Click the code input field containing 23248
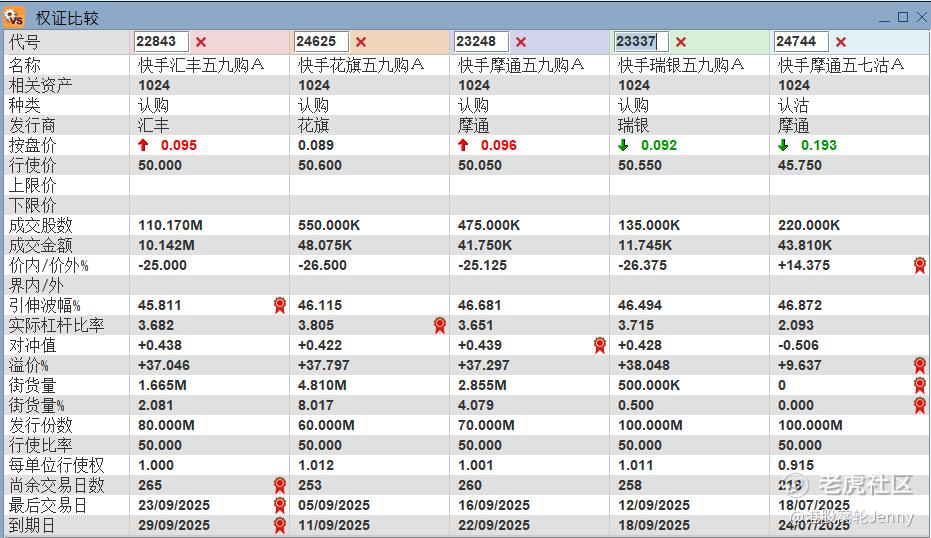The width and height of the screenshot is (931, 538). (482, 42)
